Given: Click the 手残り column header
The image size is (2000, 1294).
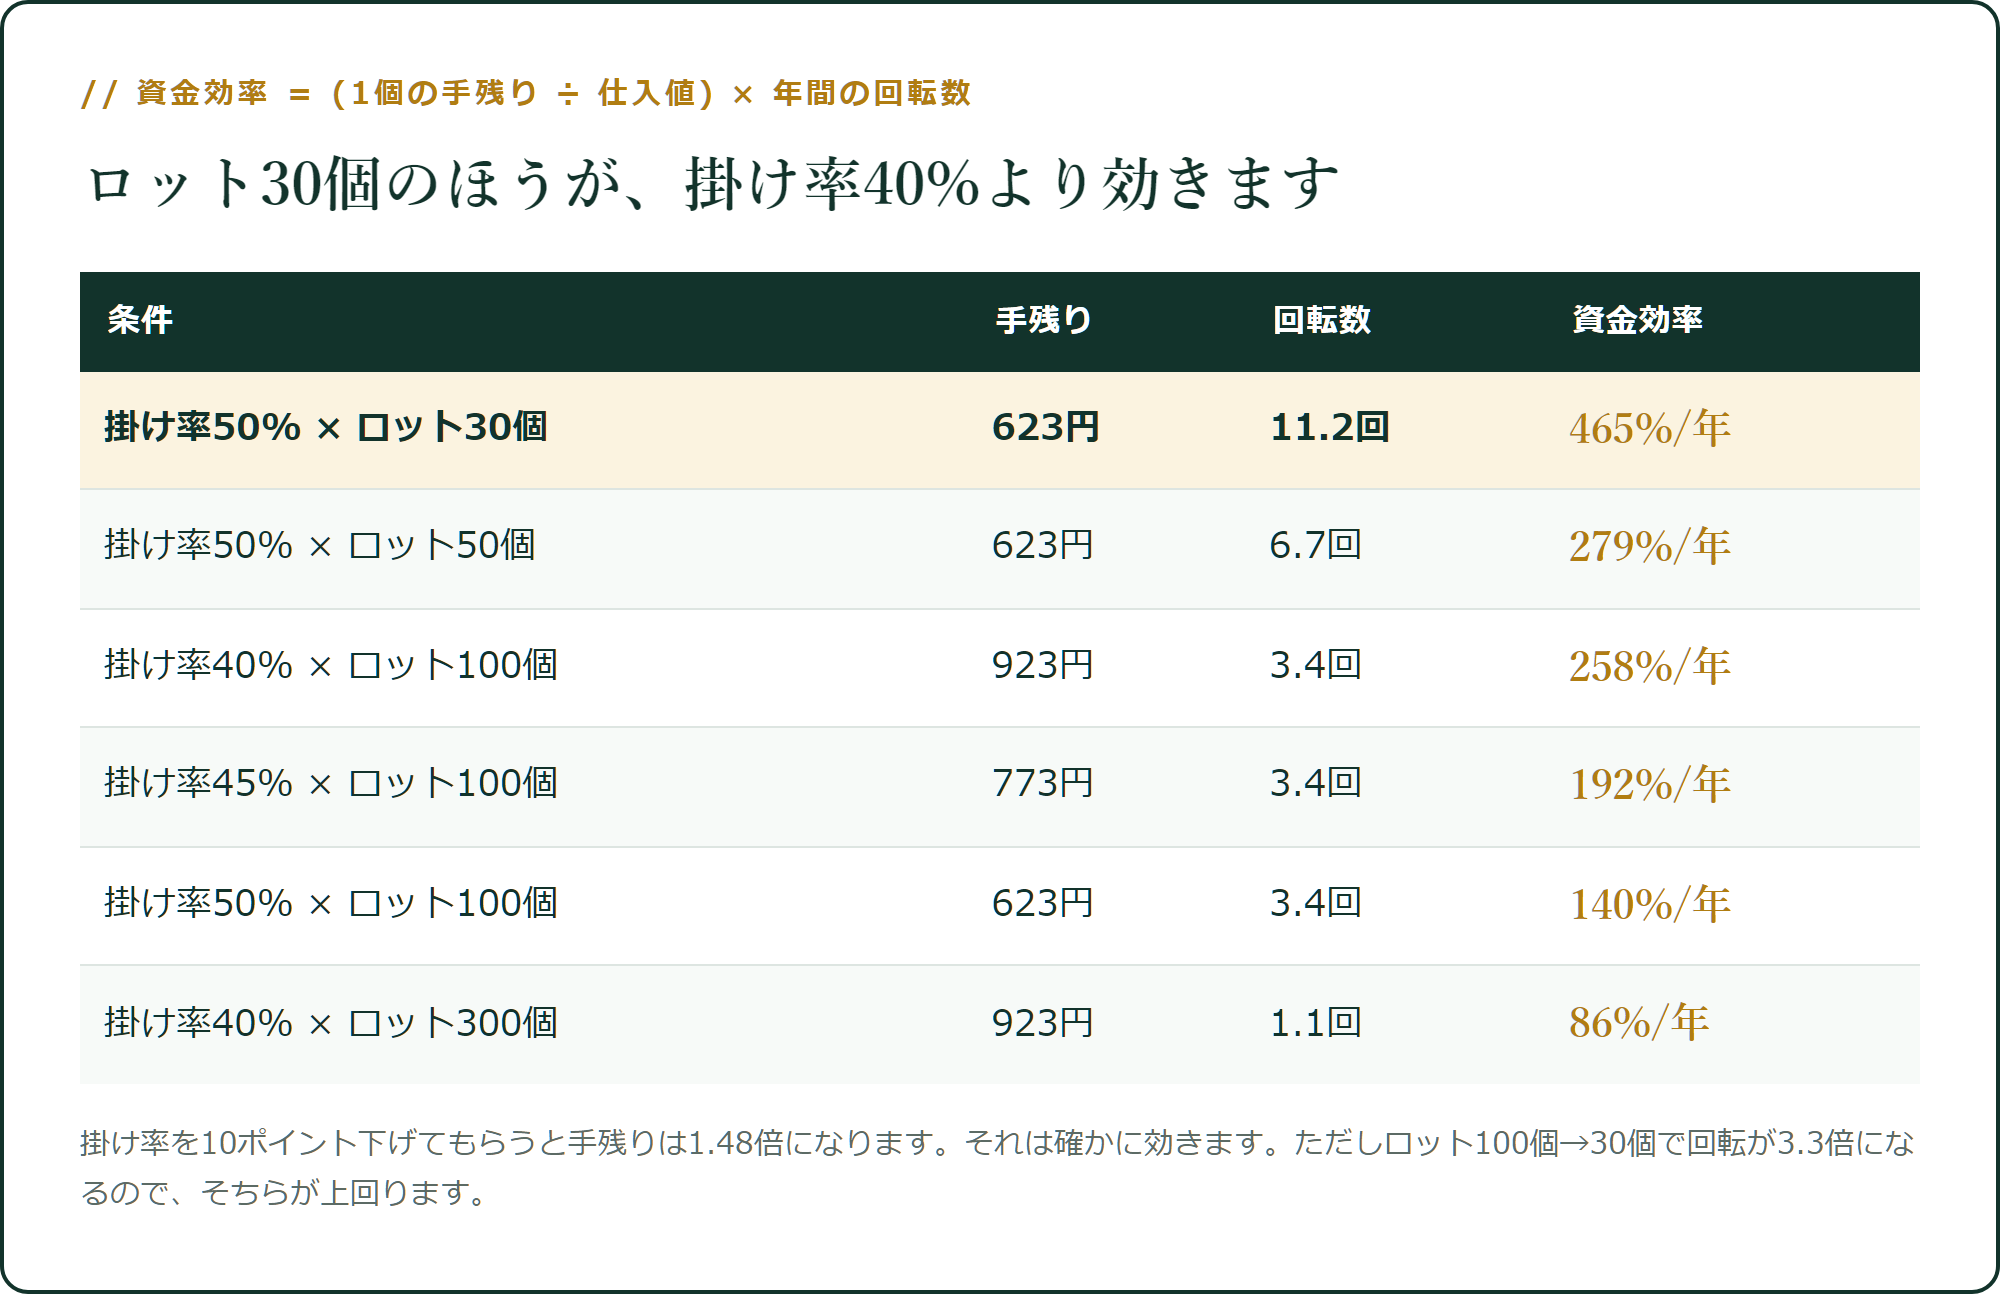Looking at the screenshot, I should tap(1043, 320).
